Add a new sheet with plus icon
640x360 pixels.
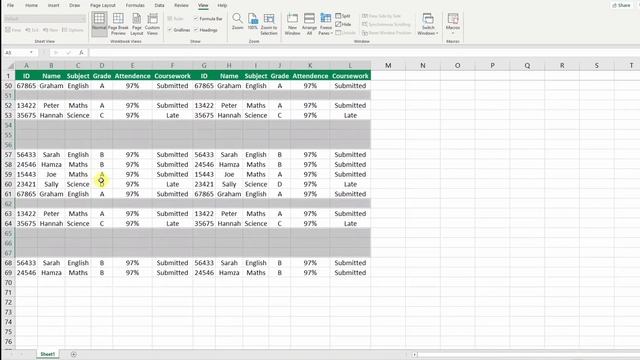coord(73,354)
